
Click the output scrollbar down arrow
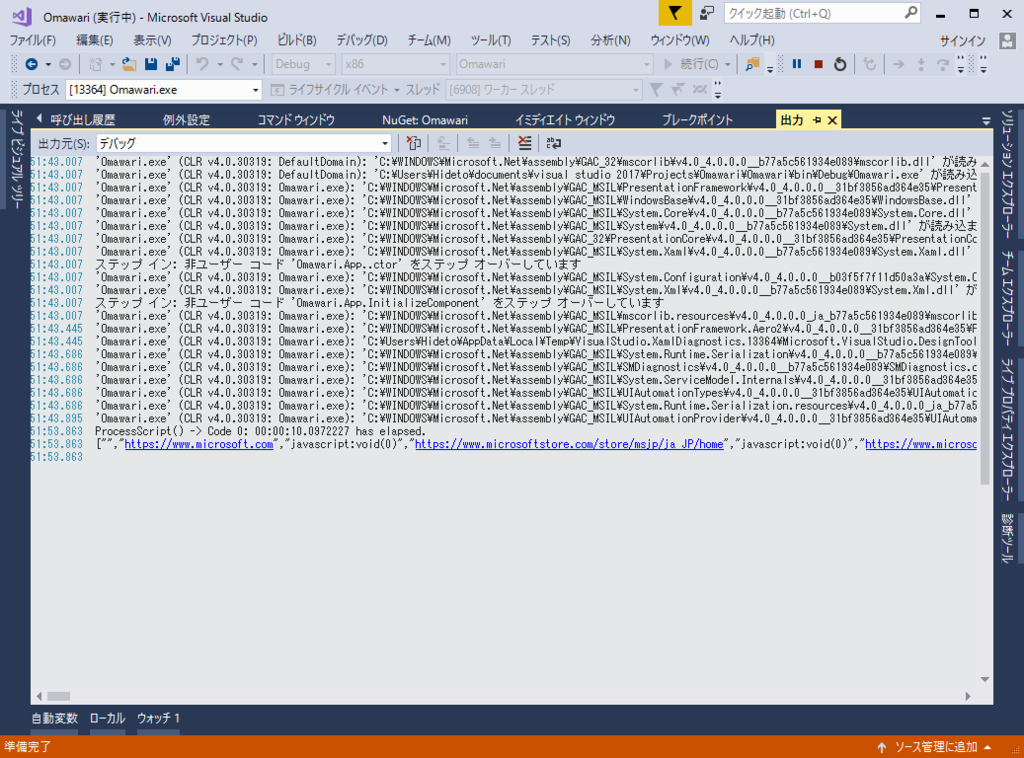tap(985, 680)
